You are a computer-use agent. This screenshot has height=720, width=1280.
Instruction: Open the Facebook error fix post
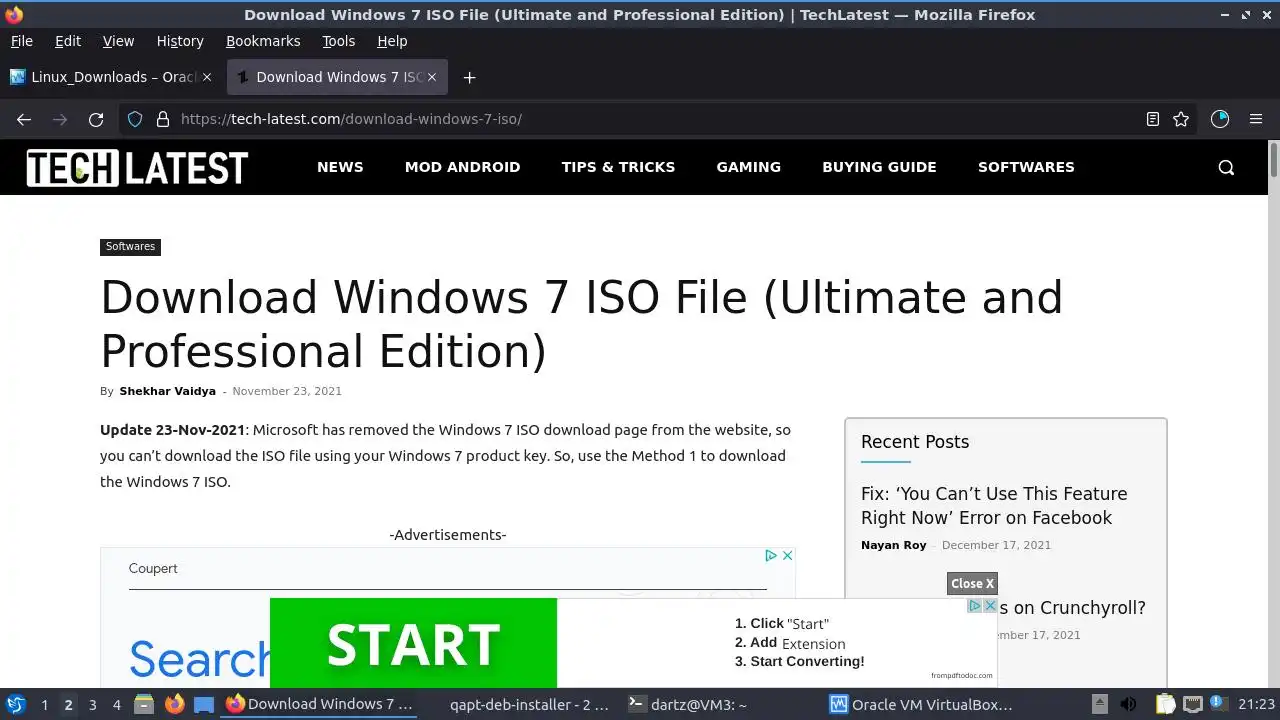click(994, 506)
